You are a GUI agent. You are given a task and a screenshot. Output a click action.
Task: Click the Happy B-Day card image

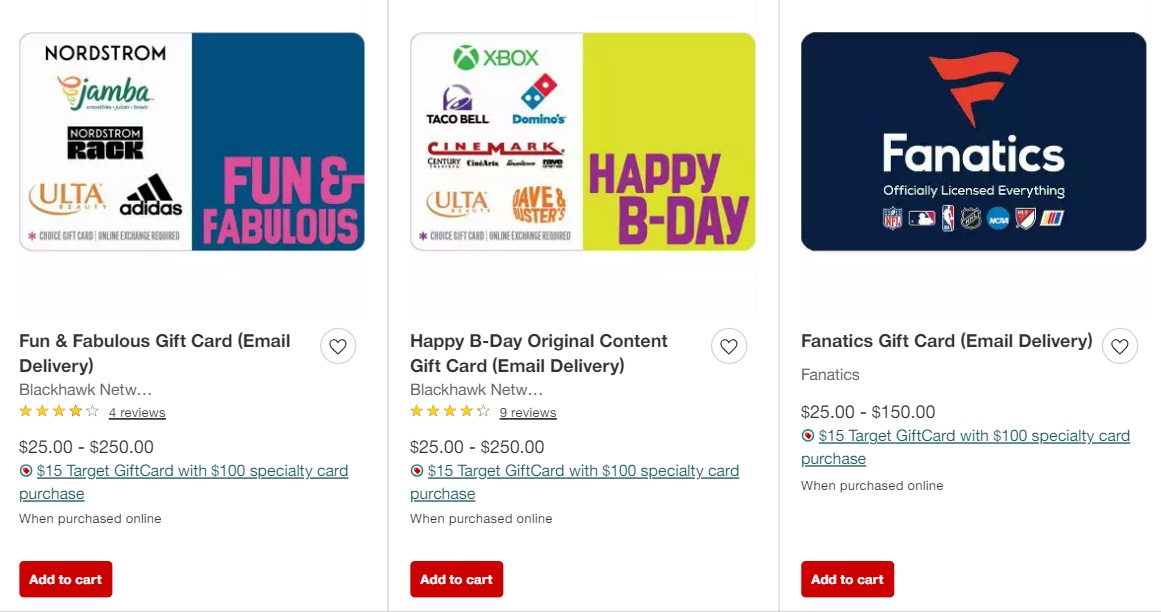click(582, 140)
